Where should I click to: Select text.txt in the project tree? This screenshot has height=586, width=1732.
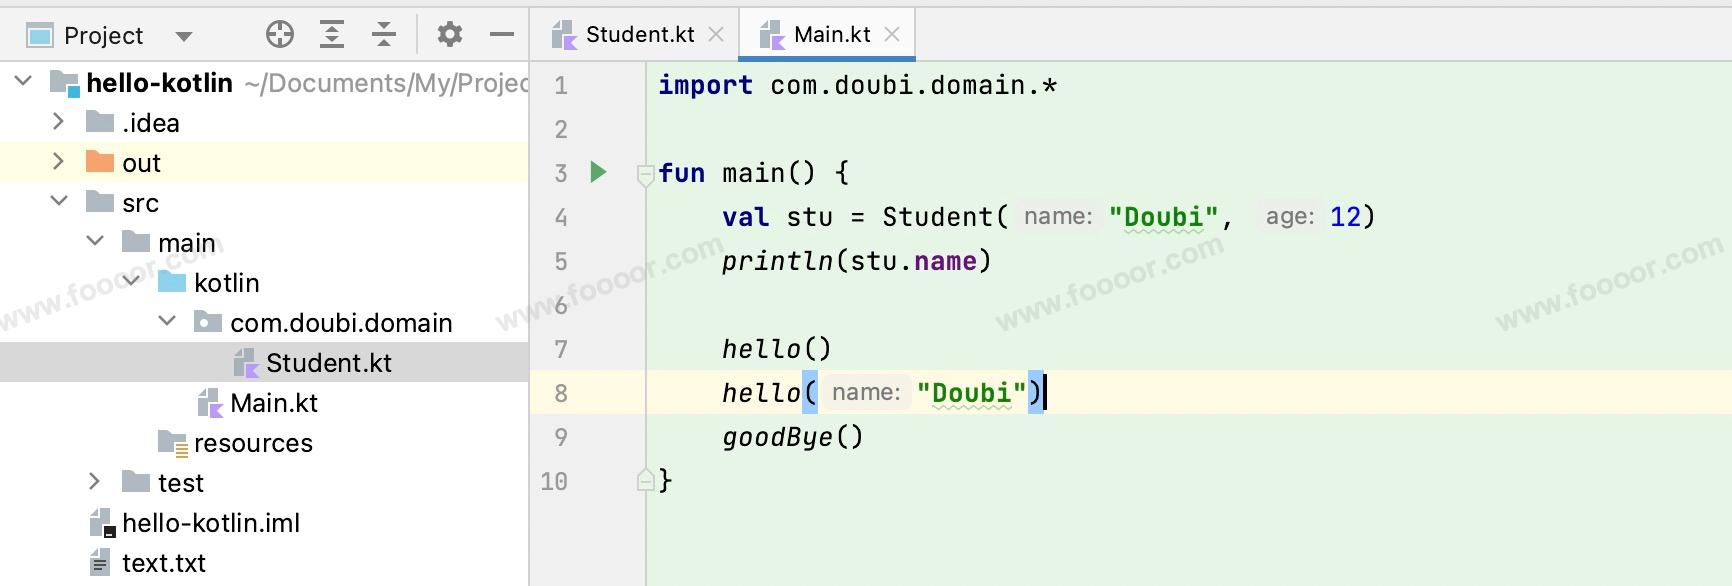tap(163, 563)
